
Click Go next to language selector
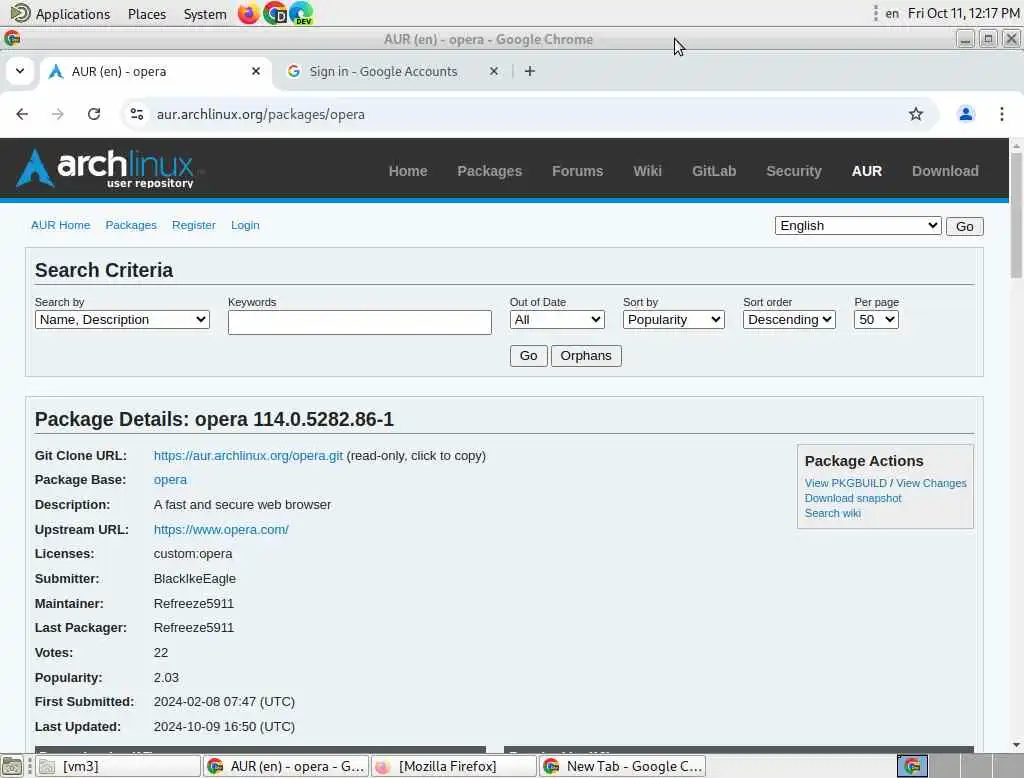pyautogui.click(x=965, y=227)
